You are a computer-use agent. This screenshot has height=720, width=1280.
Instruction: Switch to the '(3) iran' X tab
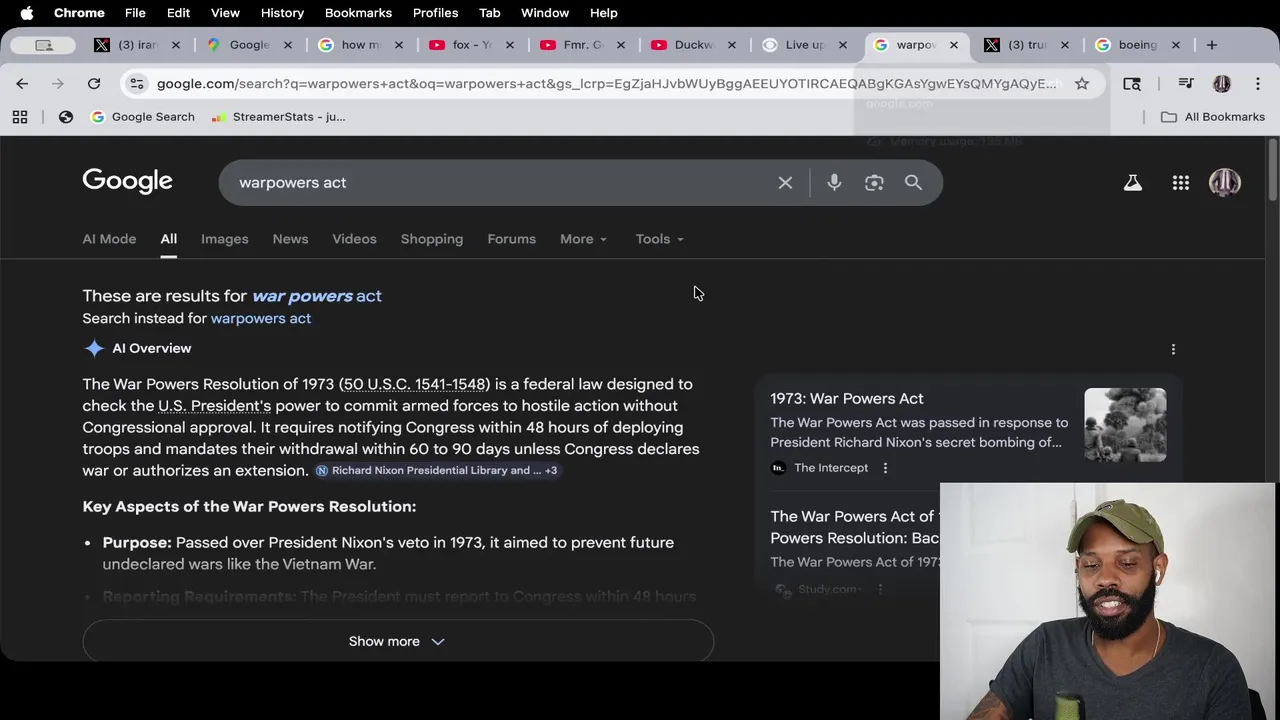point(138,45)
